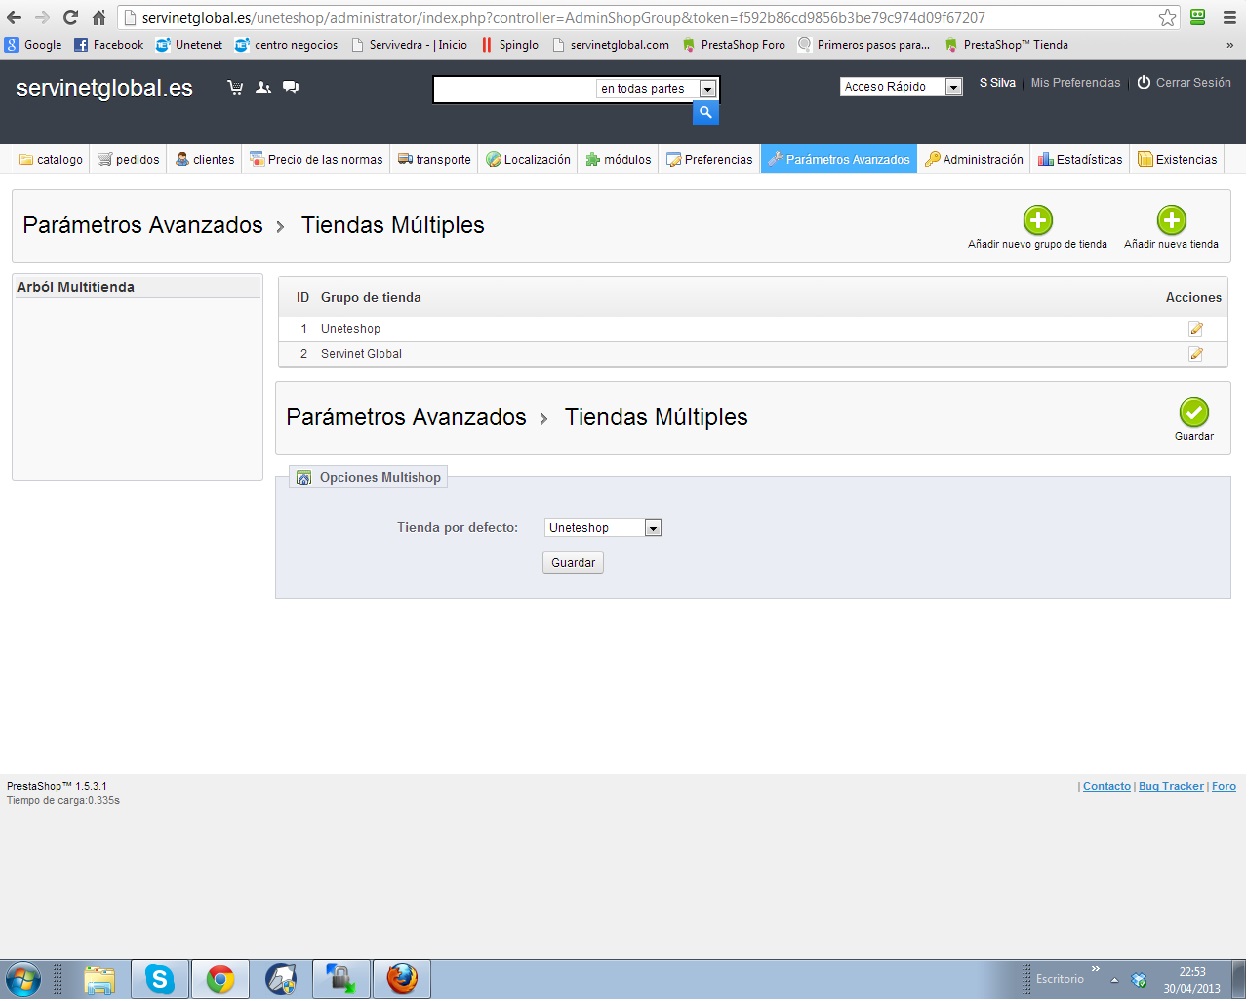The width and height of the screenshot is (1249, 1001).
Task: Open the 'Administración' menu tab
Action: pos(974,159)
